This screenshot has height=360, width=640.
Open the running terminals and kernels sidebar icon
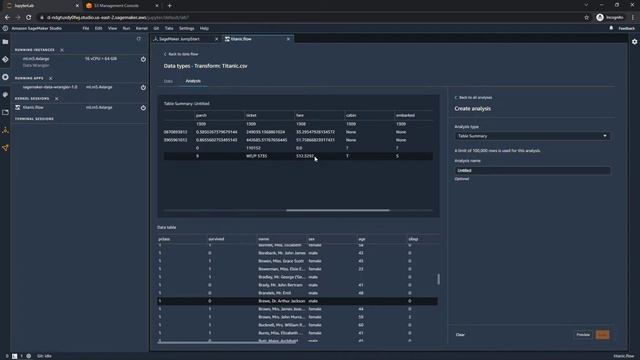5,77
